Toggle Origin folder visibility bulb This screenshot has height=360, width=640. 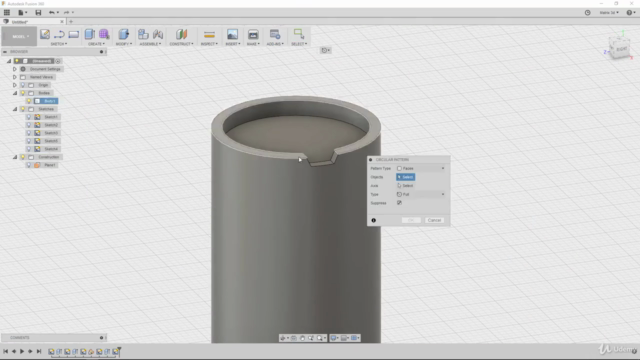pos(23,85)
